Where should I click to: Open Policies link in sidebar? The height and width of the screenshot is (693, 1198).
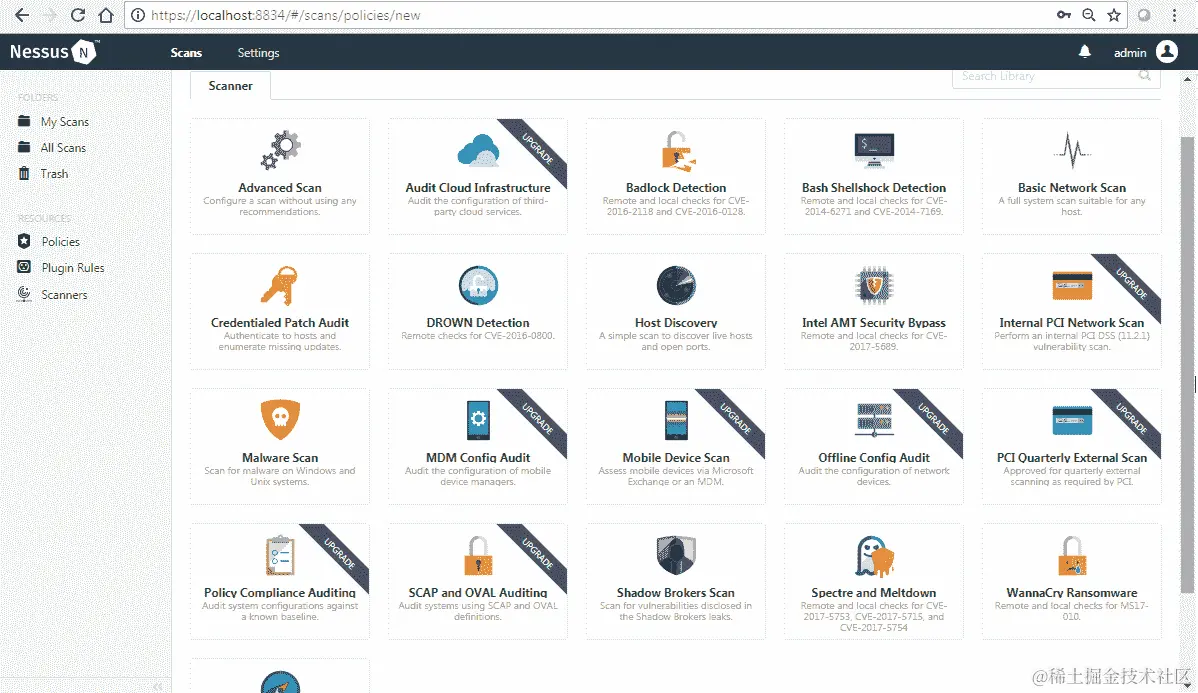[x=60, y=241]
